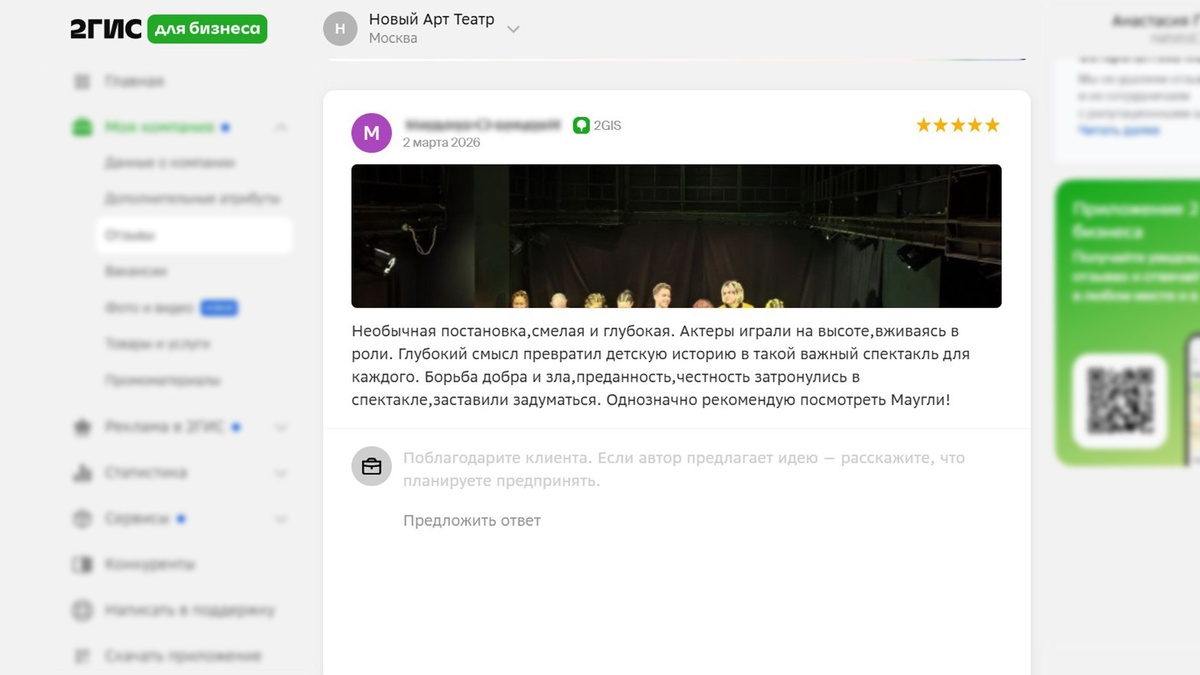This screenshot has width=1200, height=675.
Task: Click the home icon next to «Главная»
Action: coord(83,81)
